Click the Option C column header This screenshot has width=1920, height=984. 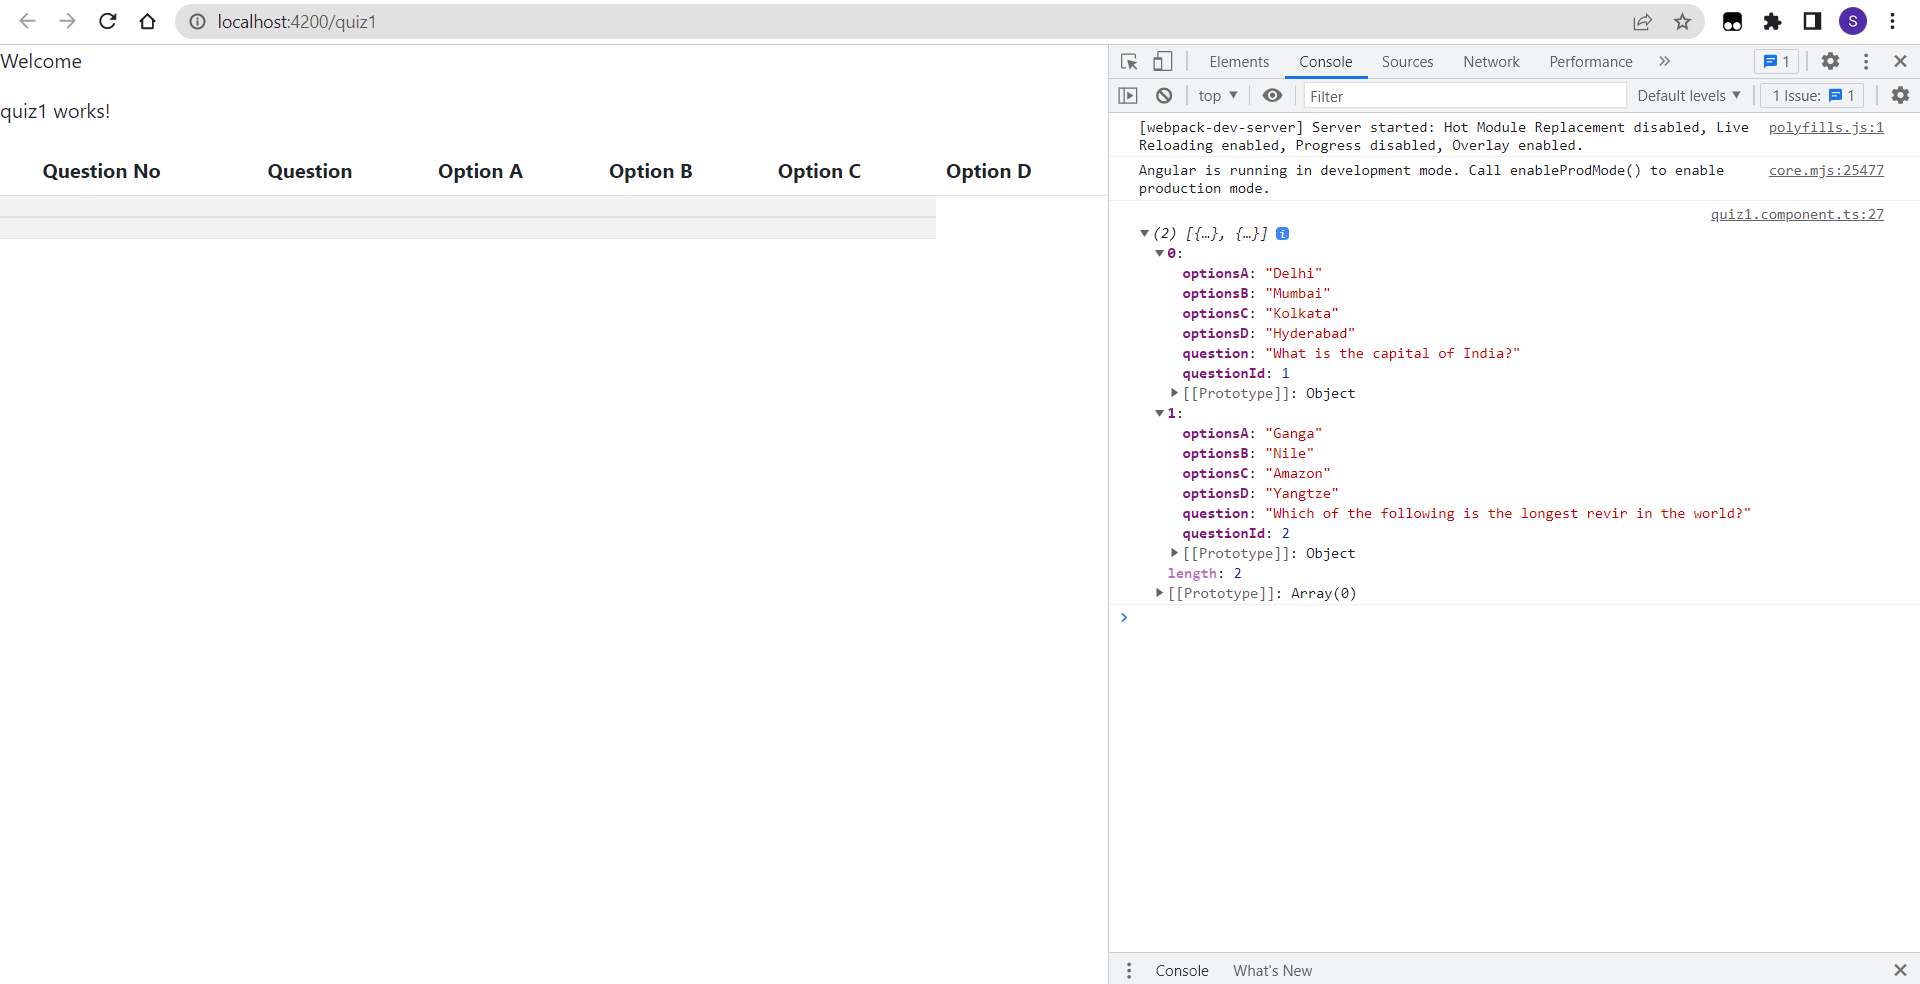click(x=819, y=171)
